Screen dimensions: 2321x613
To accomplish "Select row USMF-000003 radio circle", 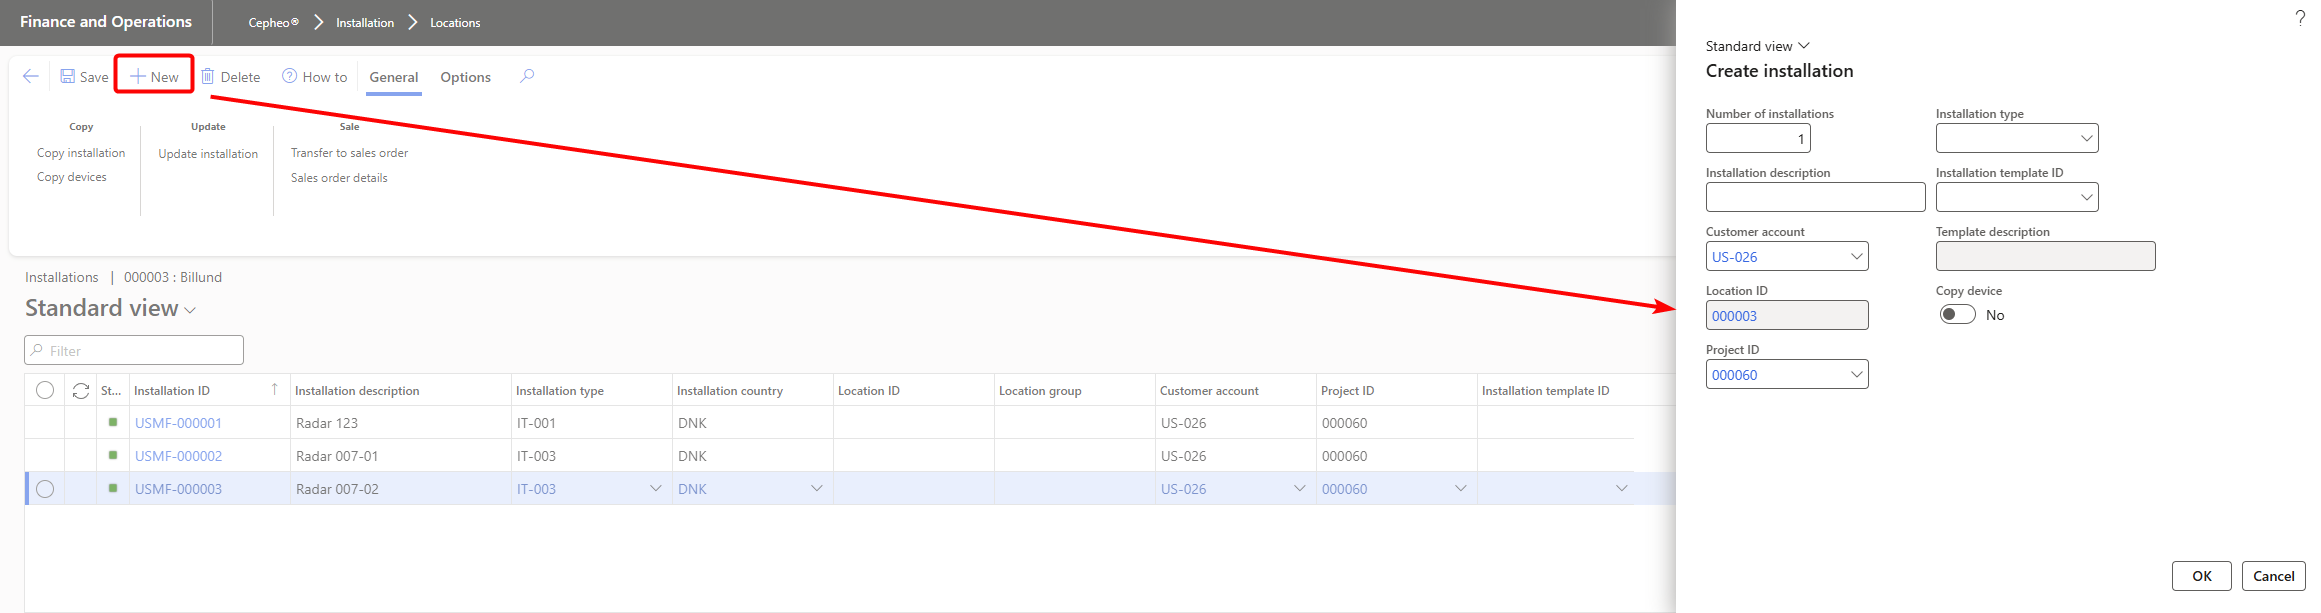I will pos(45,489).
